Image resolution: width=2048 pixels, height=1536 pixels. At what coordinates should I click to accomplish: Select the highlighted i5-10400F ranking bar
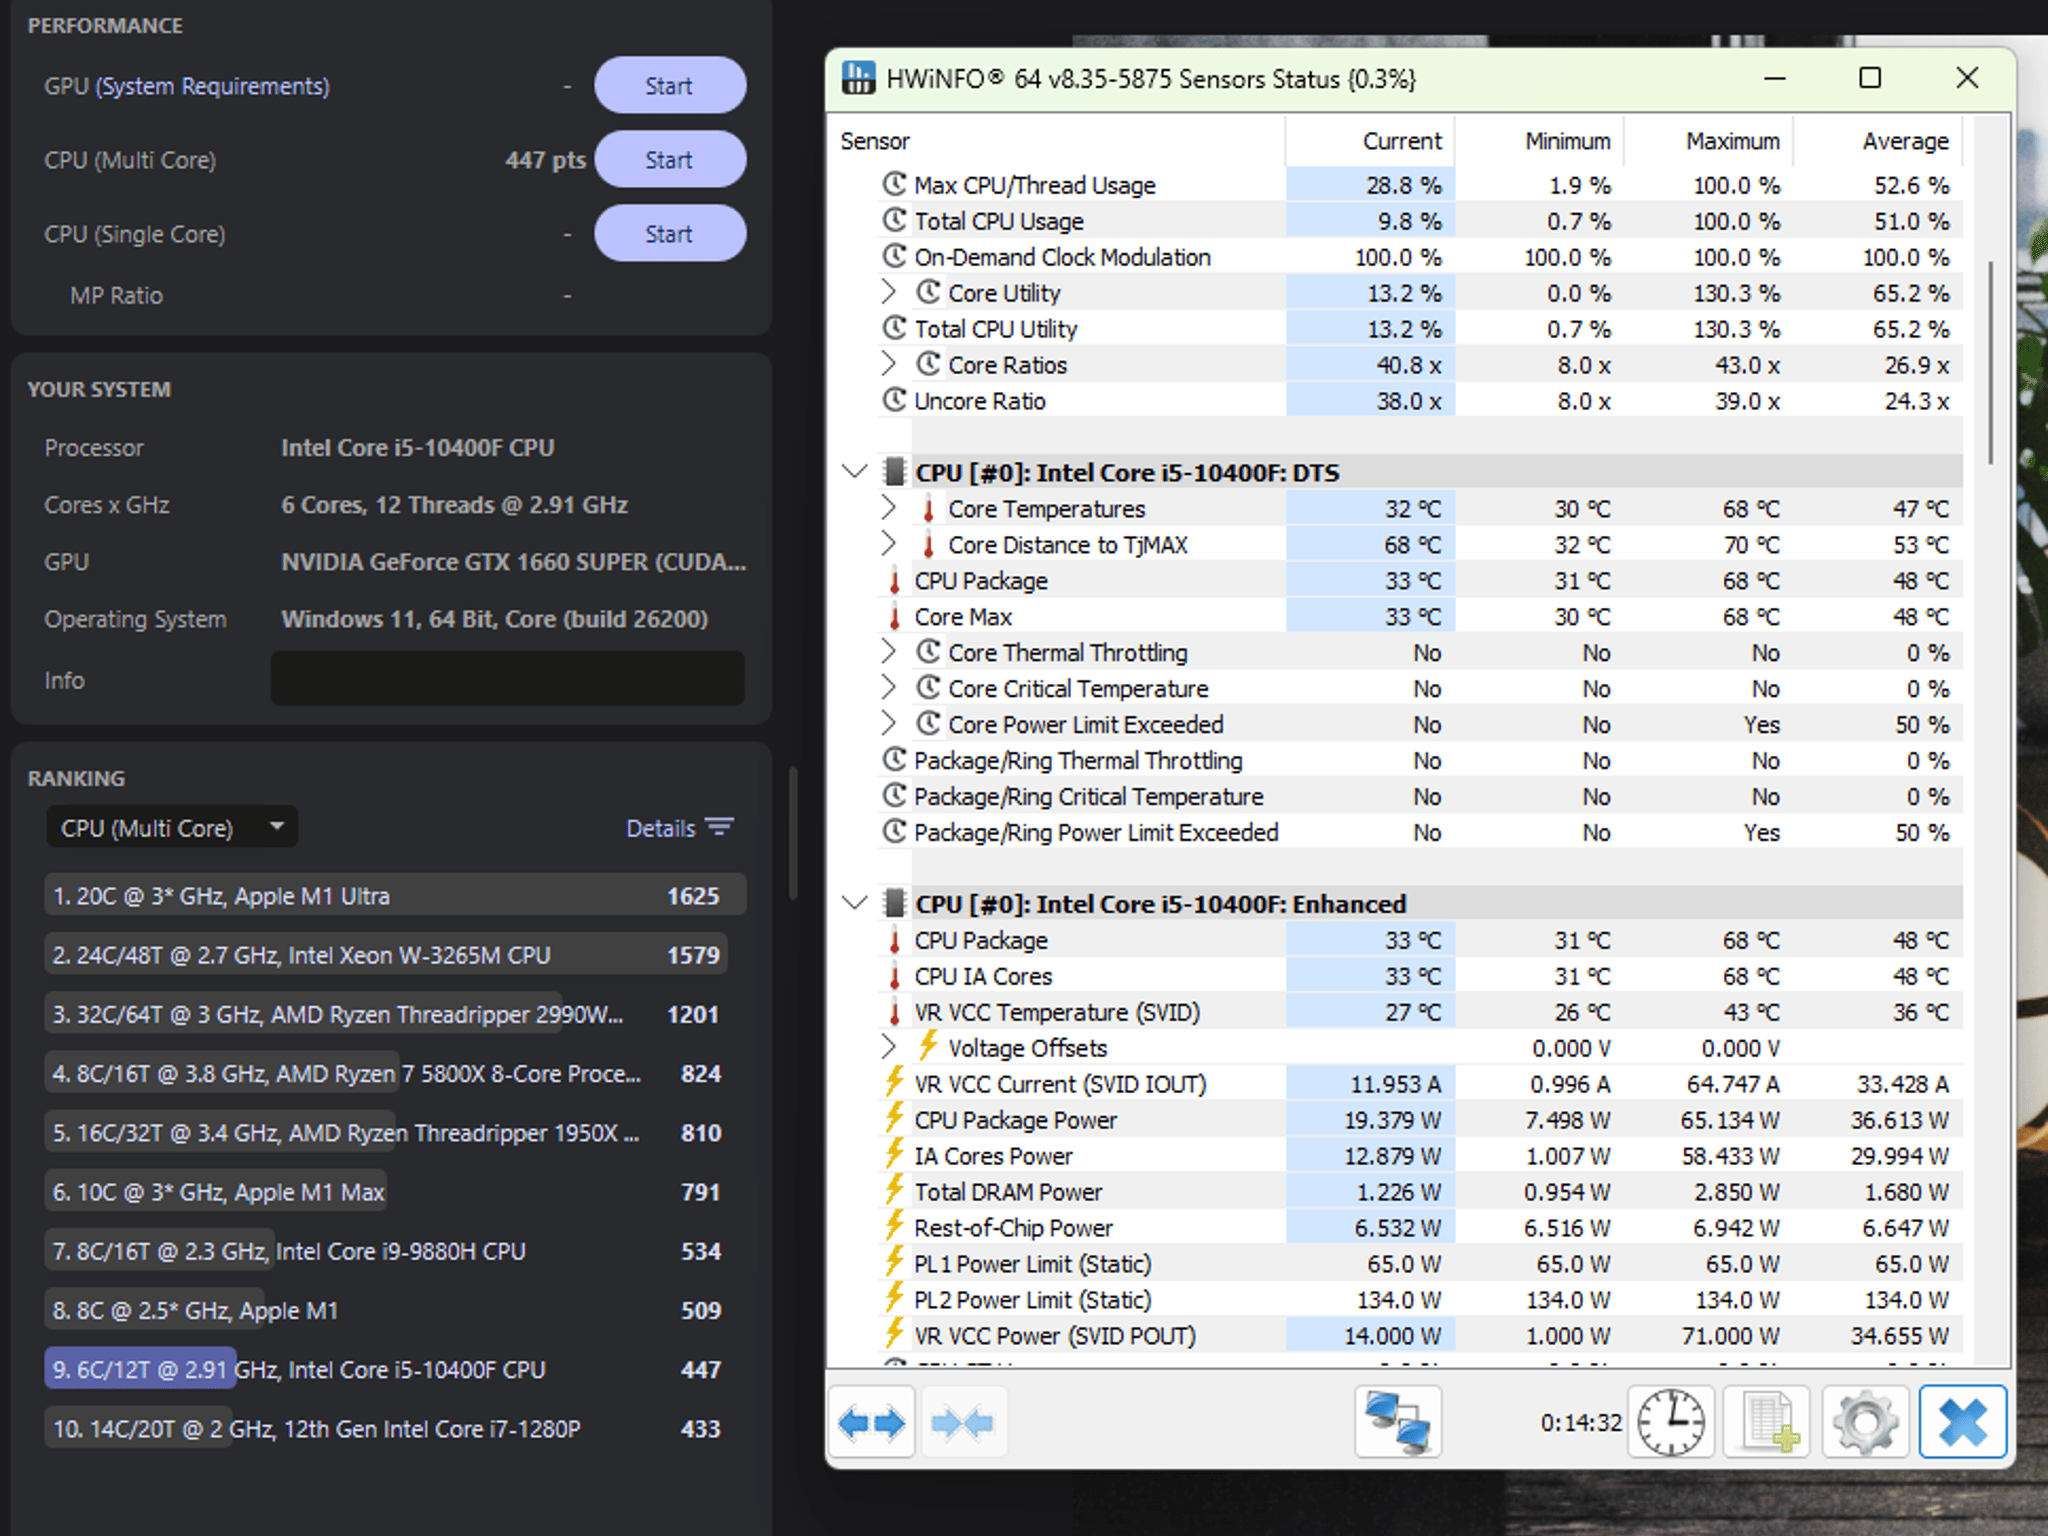point(140,1368)
